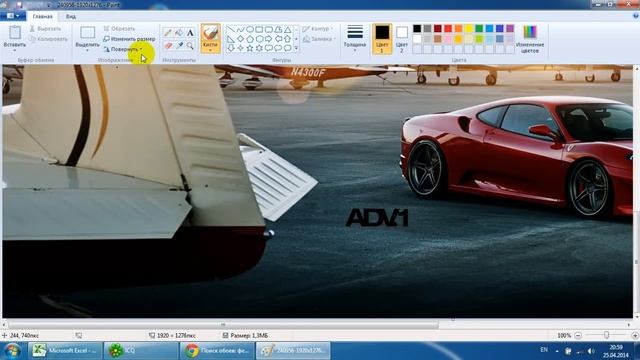The image size is (640, 360).
Task: Open the Контур outline dropdown
Action: pyautogui.click(x=318, y=29)
